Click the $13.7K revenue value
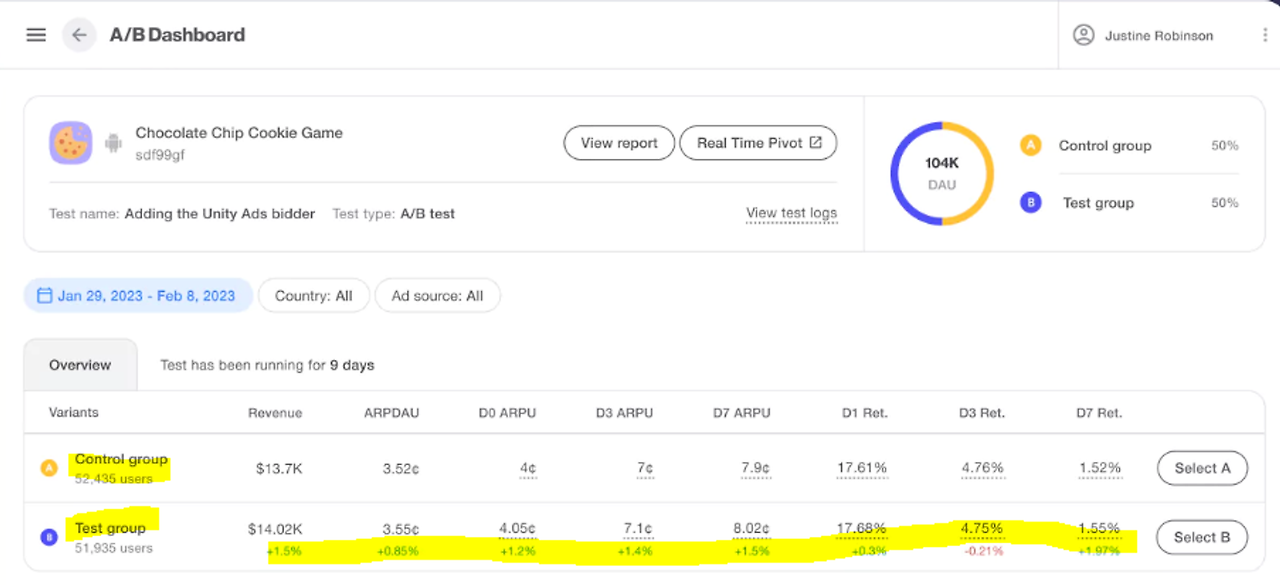1280x585 pixels. [x=279, y=468]
